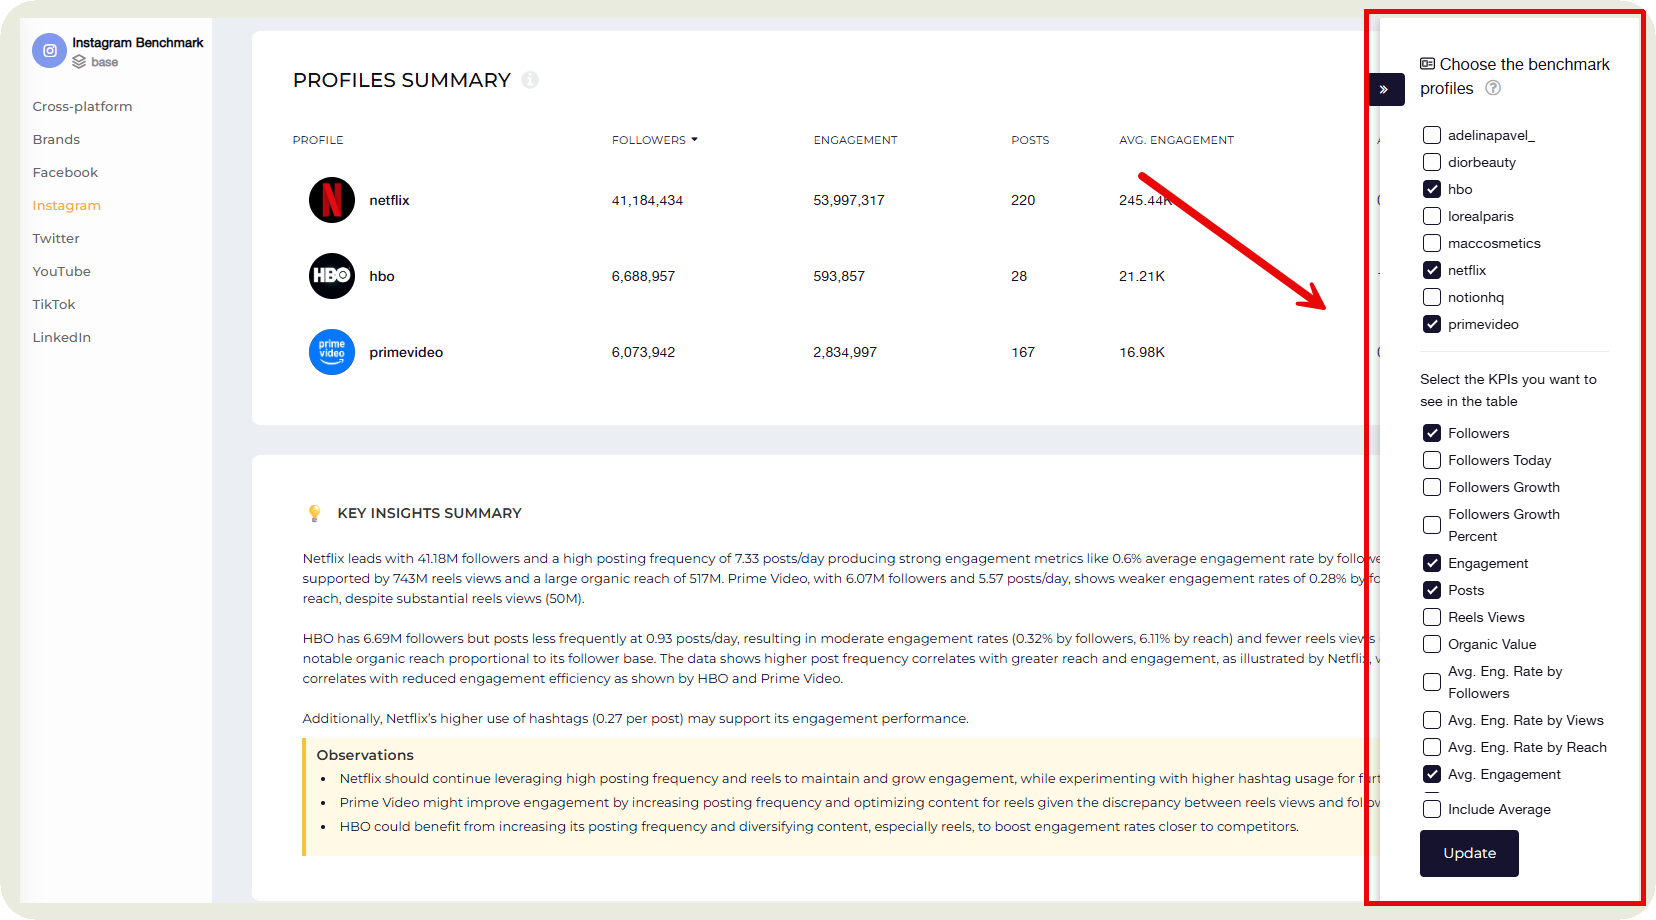Click the base workspace layers icon

pos(79,61)
